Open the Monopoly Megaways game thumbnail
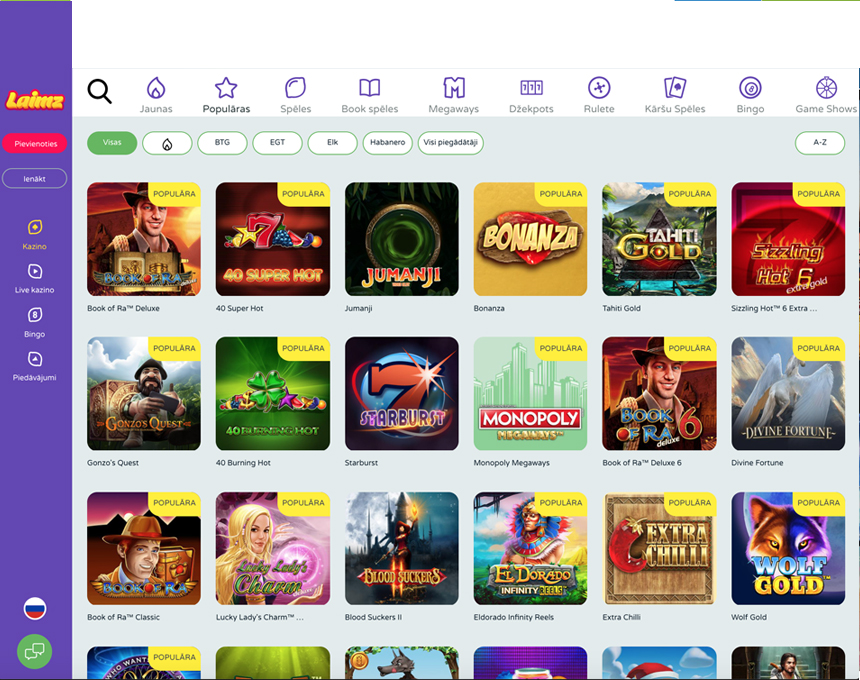 pyautogui.click(x=530, y=394)
